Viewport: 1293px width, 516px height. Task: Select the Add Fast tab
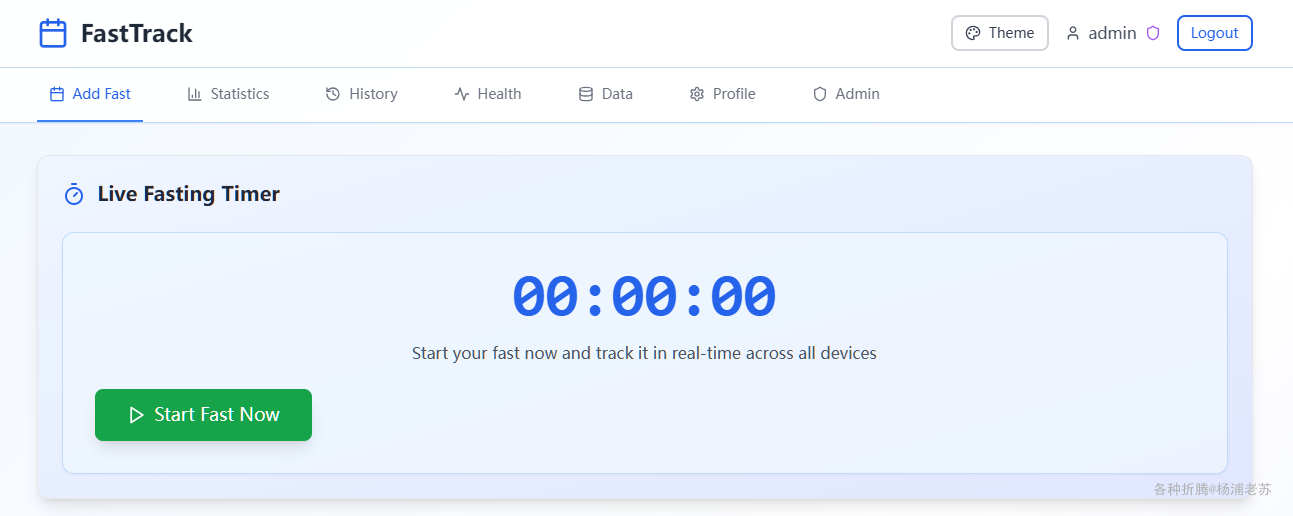click(x=90, y=94)
